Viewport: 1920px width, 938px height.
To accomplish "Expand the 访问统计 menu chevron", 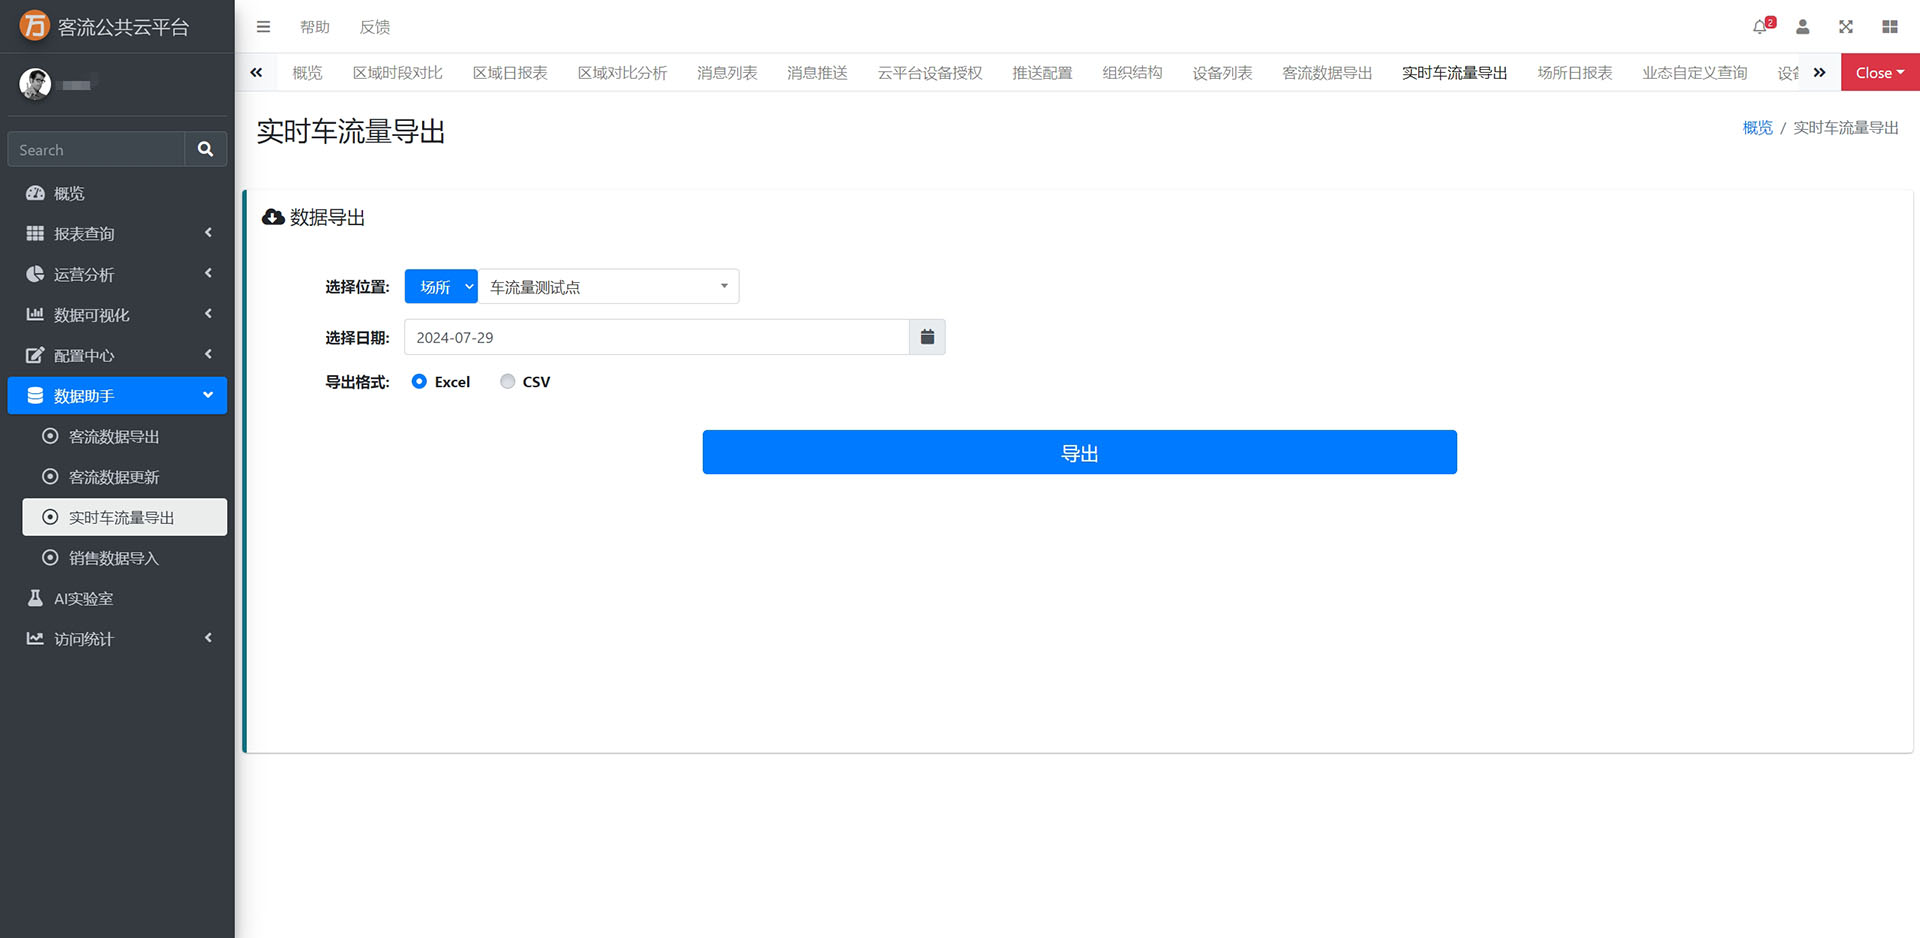I will coord(208,638).
